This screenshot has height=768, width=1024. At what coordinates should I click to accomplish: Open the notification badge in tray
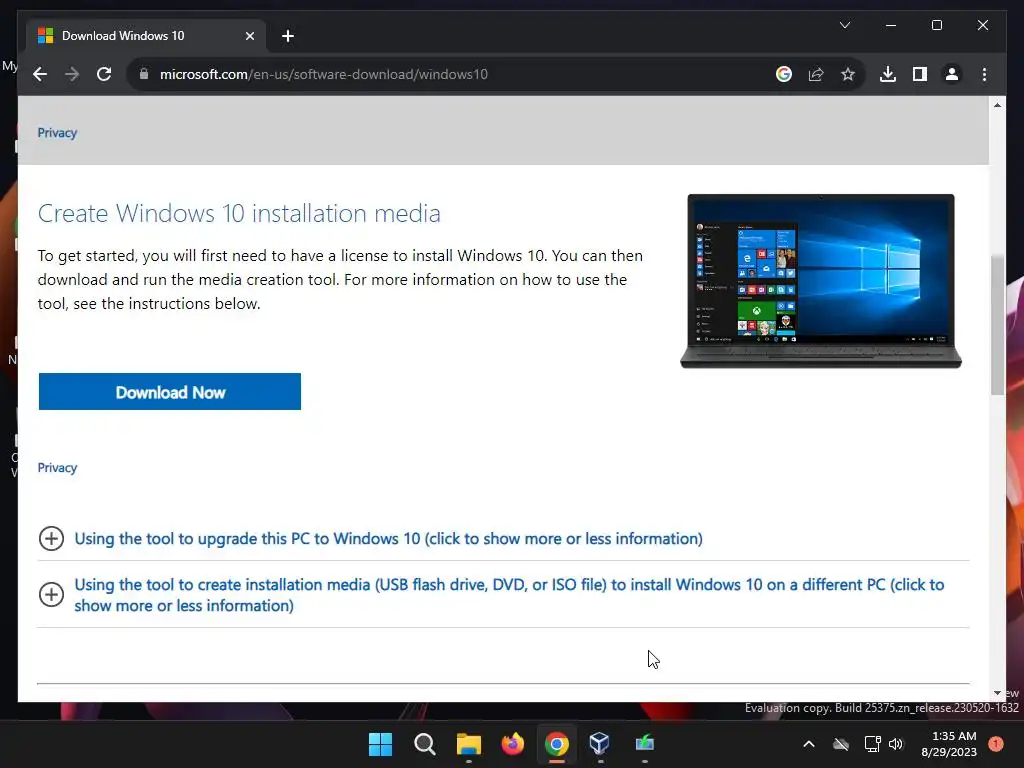[x=995, y=744]
